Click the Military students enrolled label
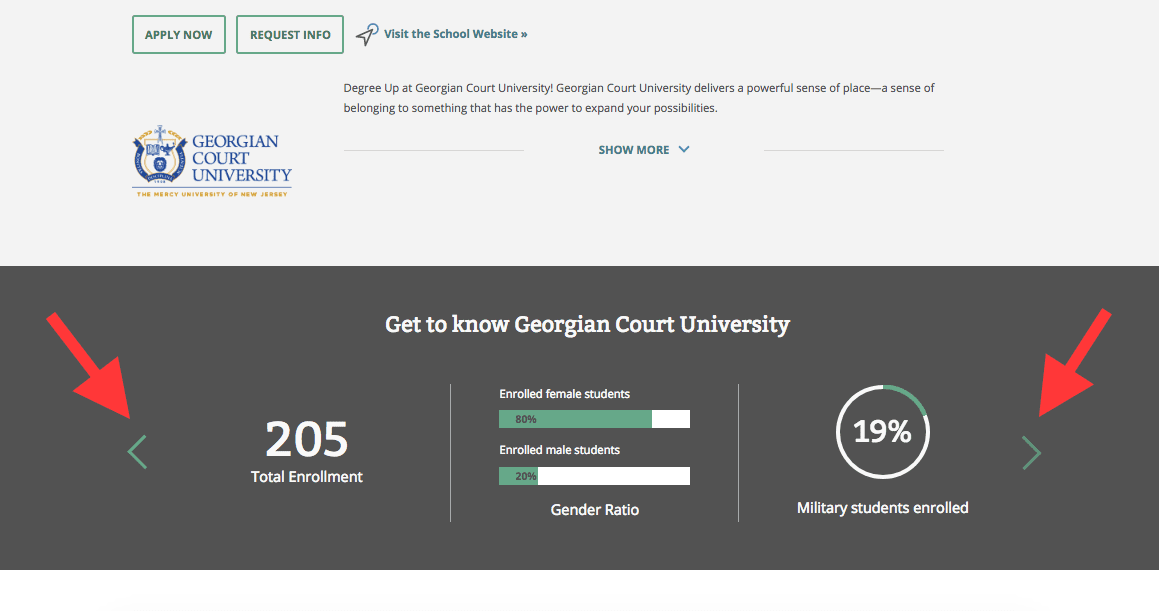The height and width of the screenshot is (611, 1159). (x=883, y=508)
